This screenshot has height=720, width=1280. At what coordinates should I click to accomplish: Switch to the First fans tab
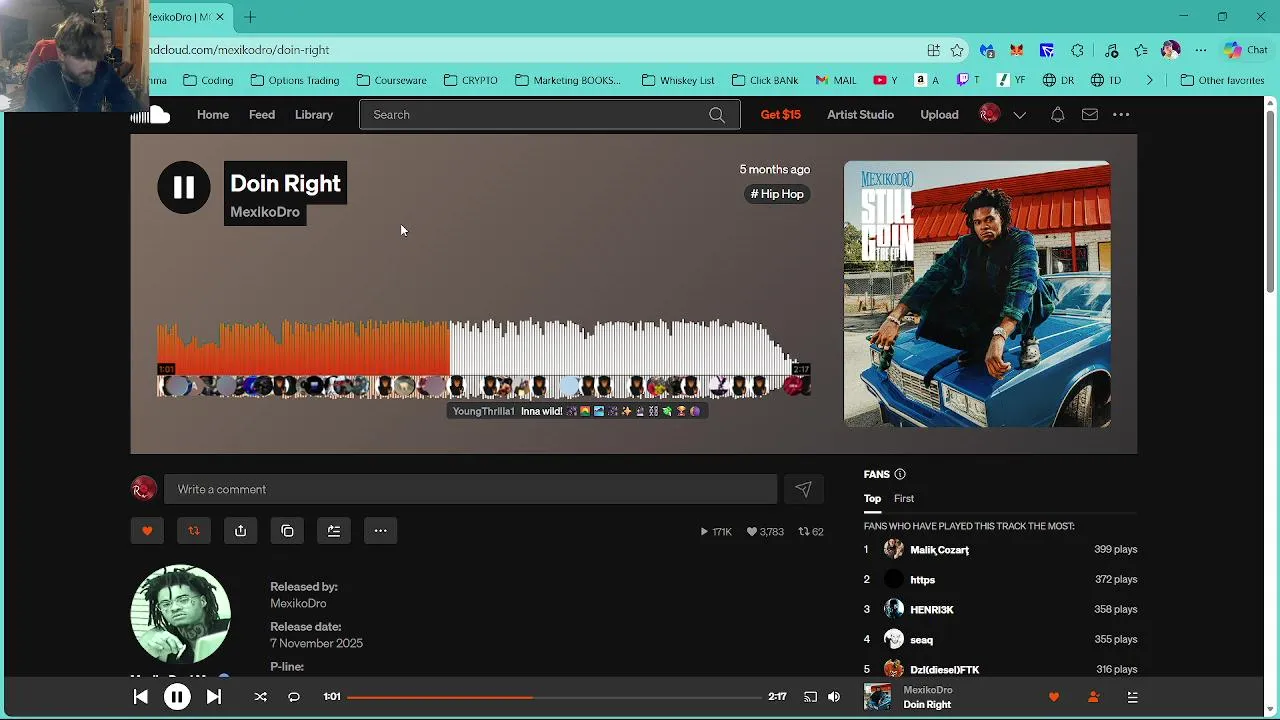coord(904,498)
